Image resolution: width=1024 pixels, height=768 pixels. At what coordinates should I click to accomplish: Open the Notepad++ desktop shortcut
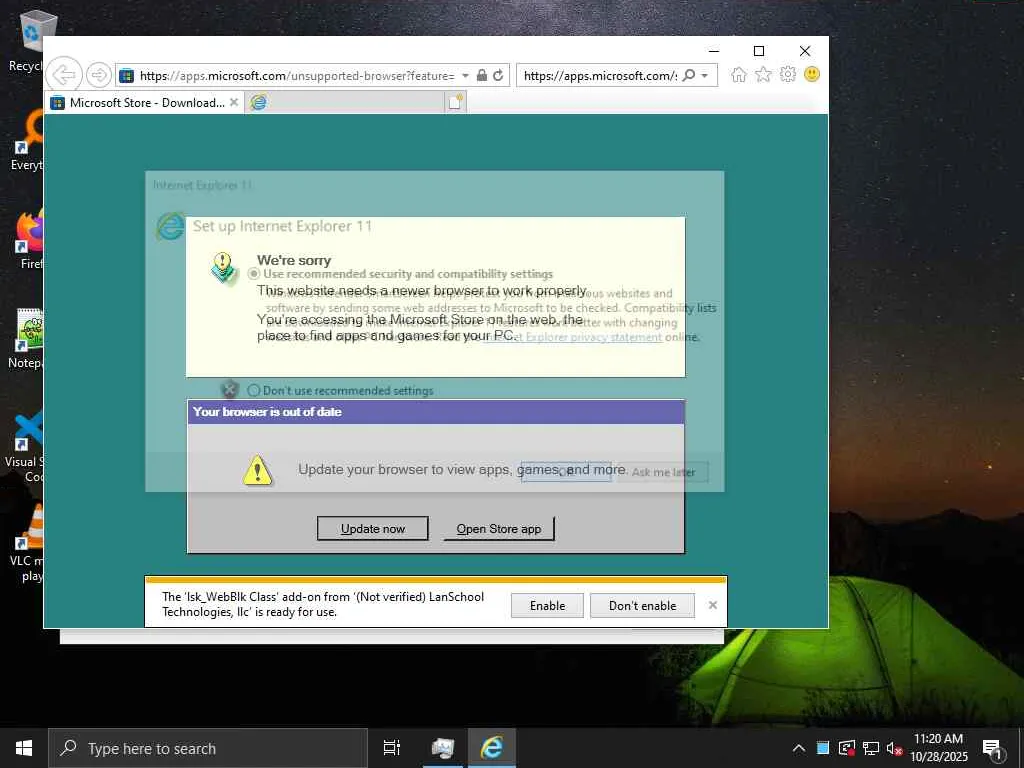[x=26, y=338]
